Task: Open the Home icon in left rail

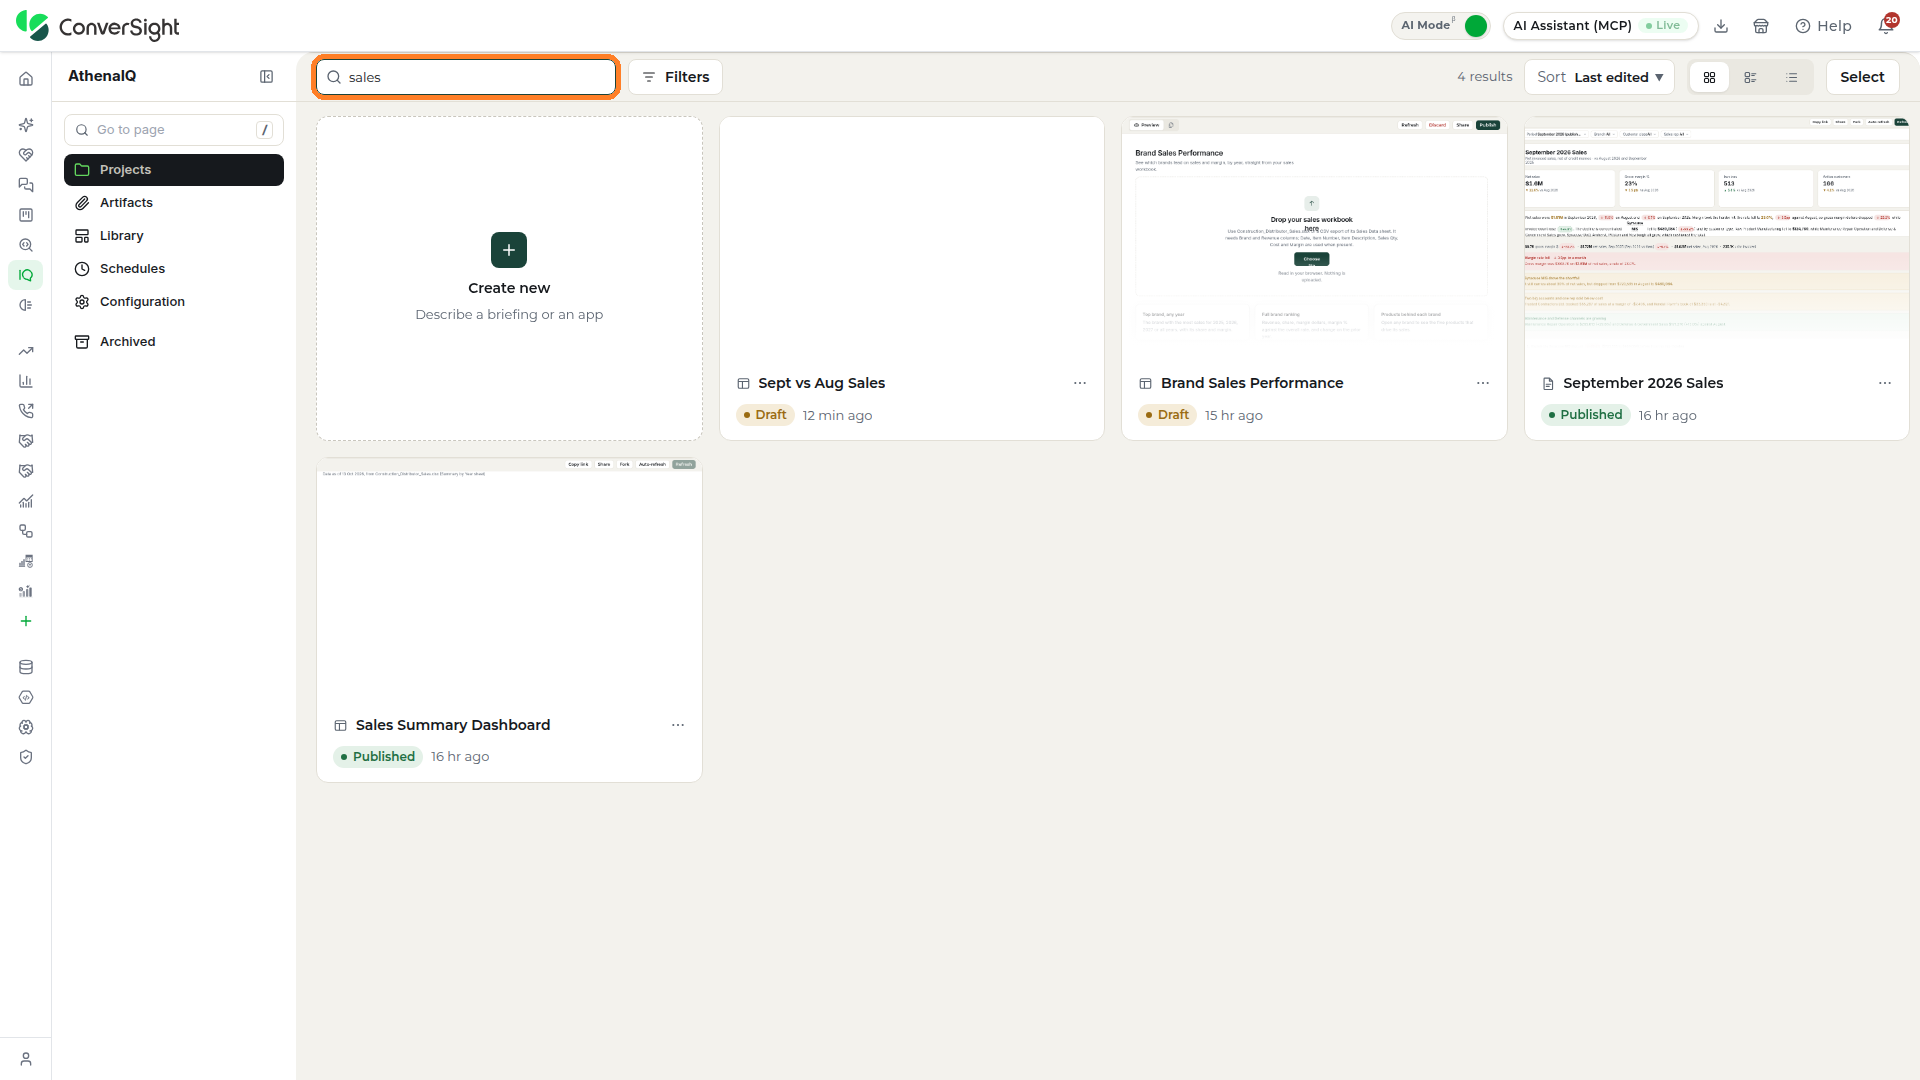Action: click(x=26, y=79)
